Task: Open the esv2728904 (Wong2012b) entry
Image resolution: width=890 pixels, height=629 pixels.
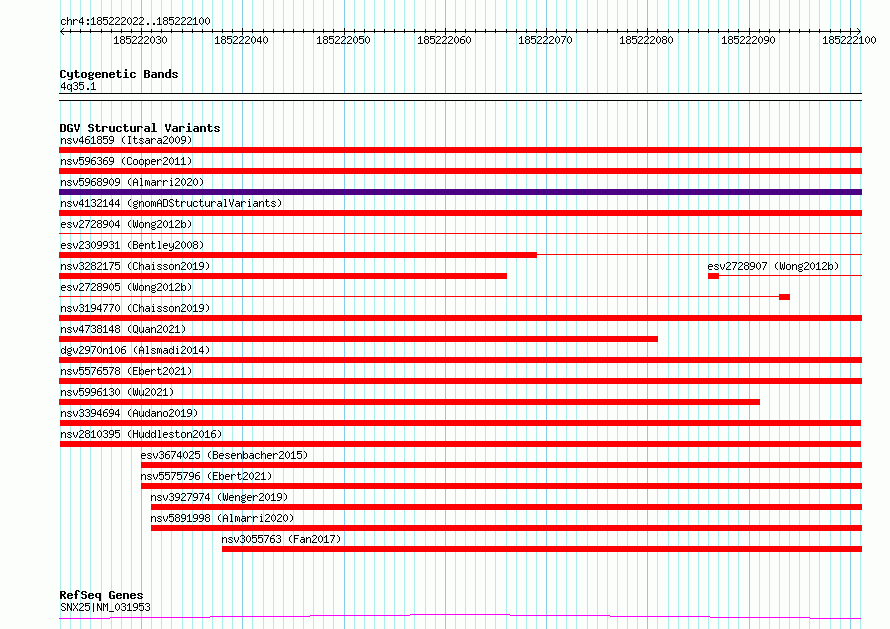Action: click(126, 224)
